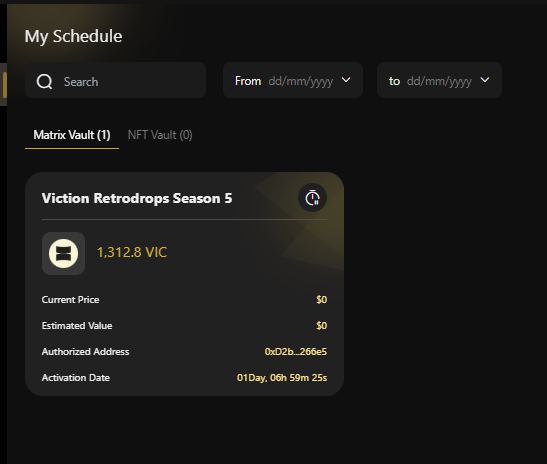Click the authorized address 0xD2b...266e5
This screenshot has width=547, height=464.
296,352
